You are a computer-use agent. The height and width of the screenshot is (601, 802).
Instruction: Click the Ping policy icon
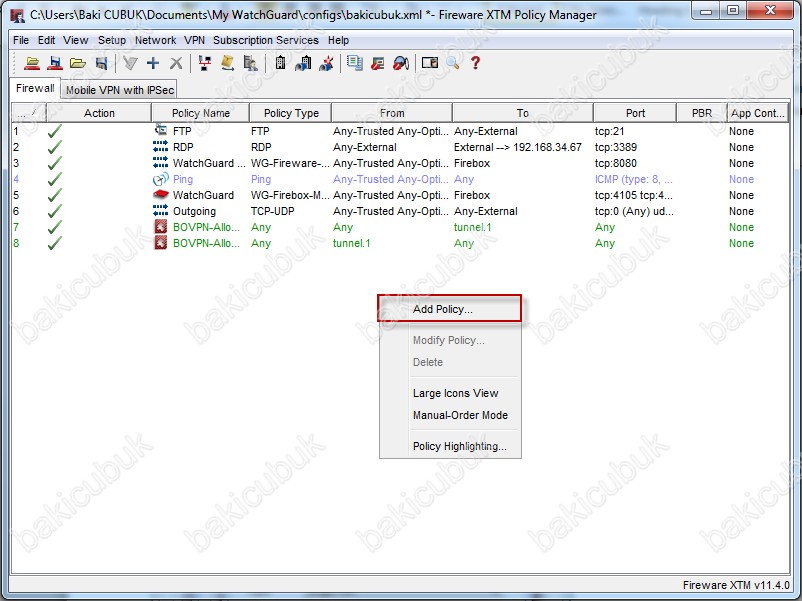(161, 179)
